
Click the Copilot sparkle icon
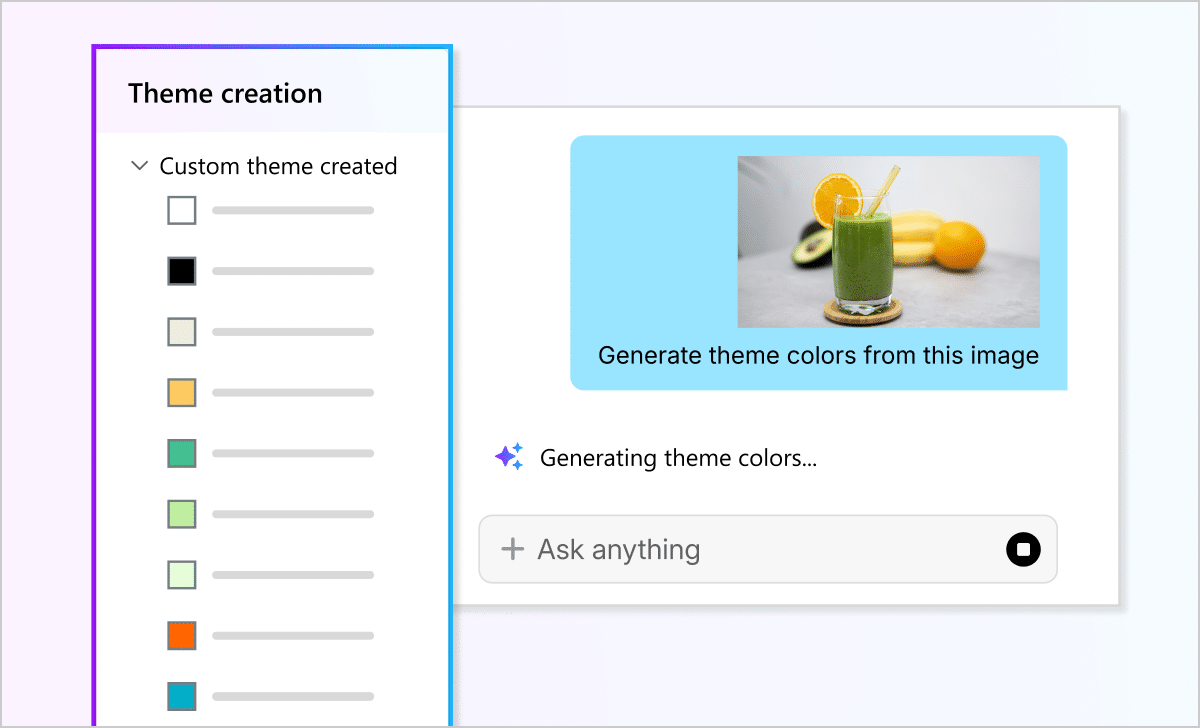click(508, 457)
